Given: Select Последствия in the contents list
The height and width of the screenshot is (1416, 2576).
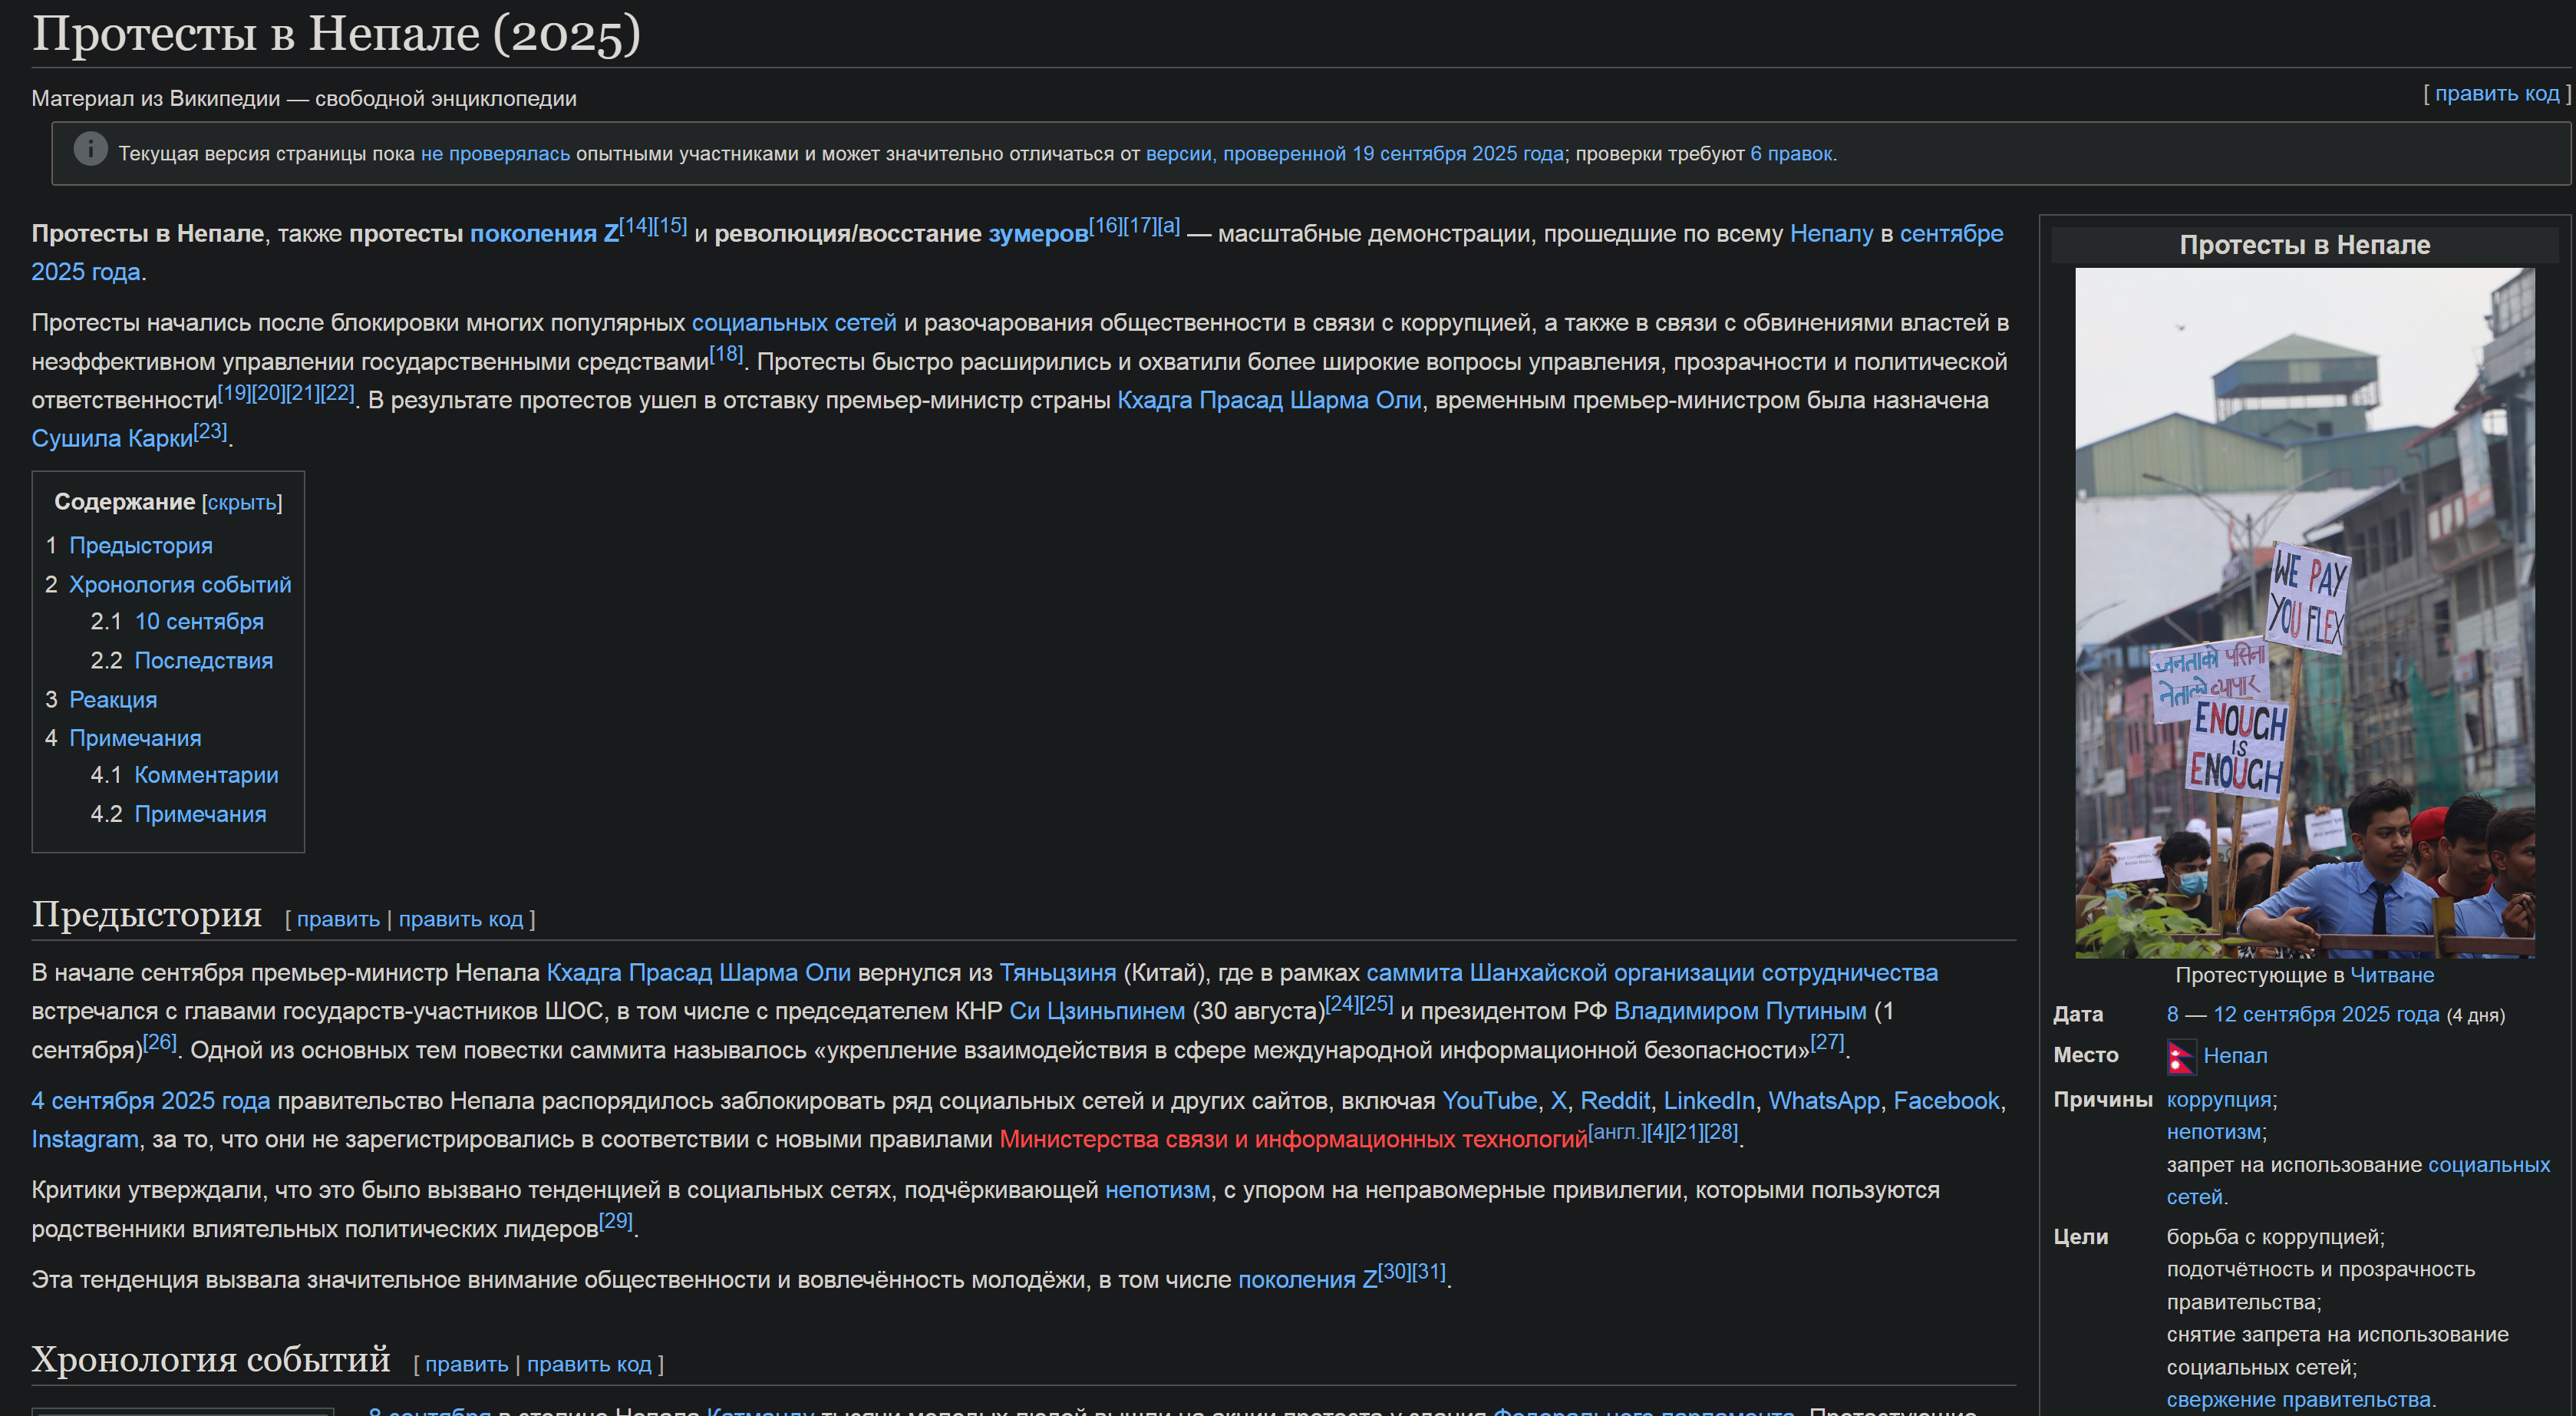Looking at the screenshot, I should click(203, 661).
